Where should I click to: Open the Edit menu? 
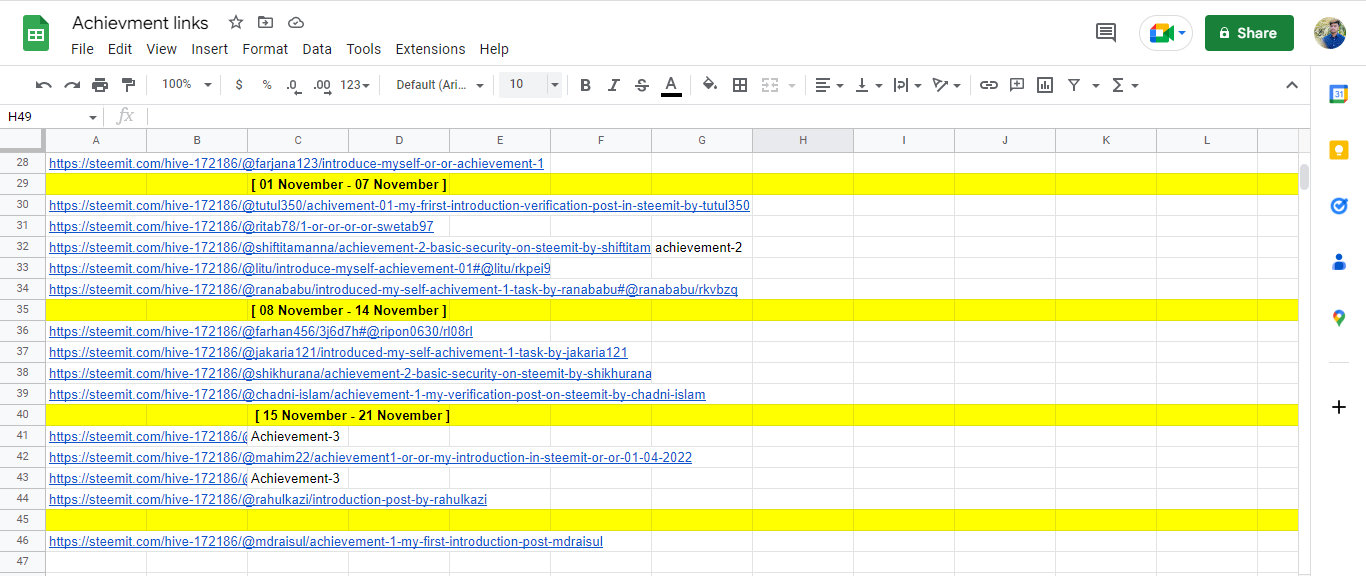coord(120,49)
